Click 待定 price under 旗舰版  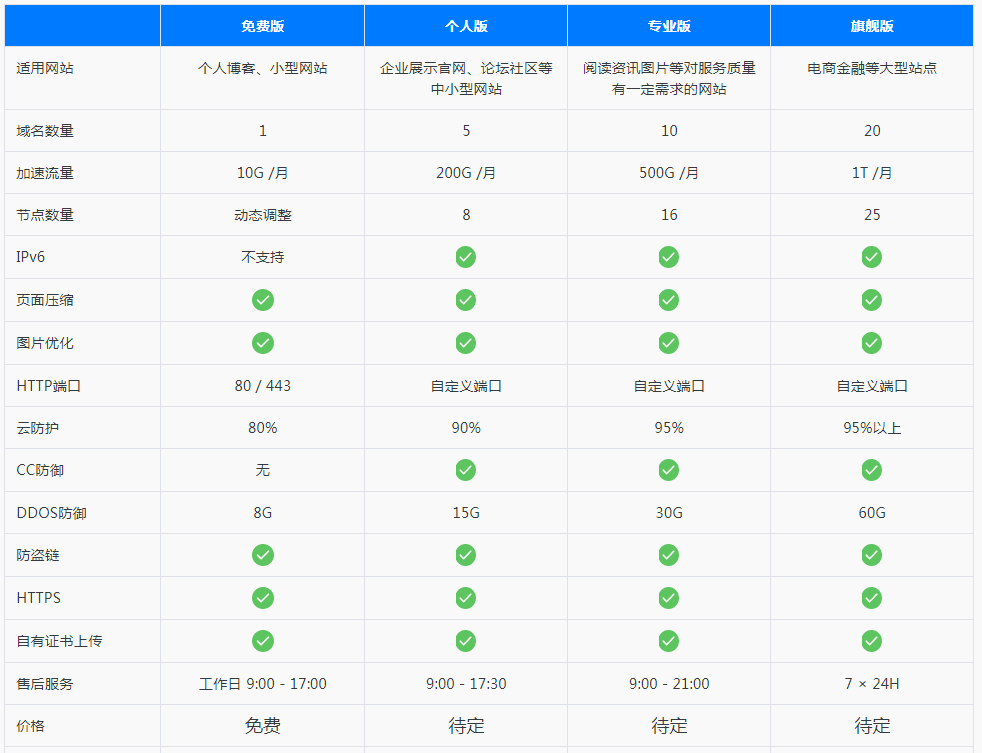(872, 726)
